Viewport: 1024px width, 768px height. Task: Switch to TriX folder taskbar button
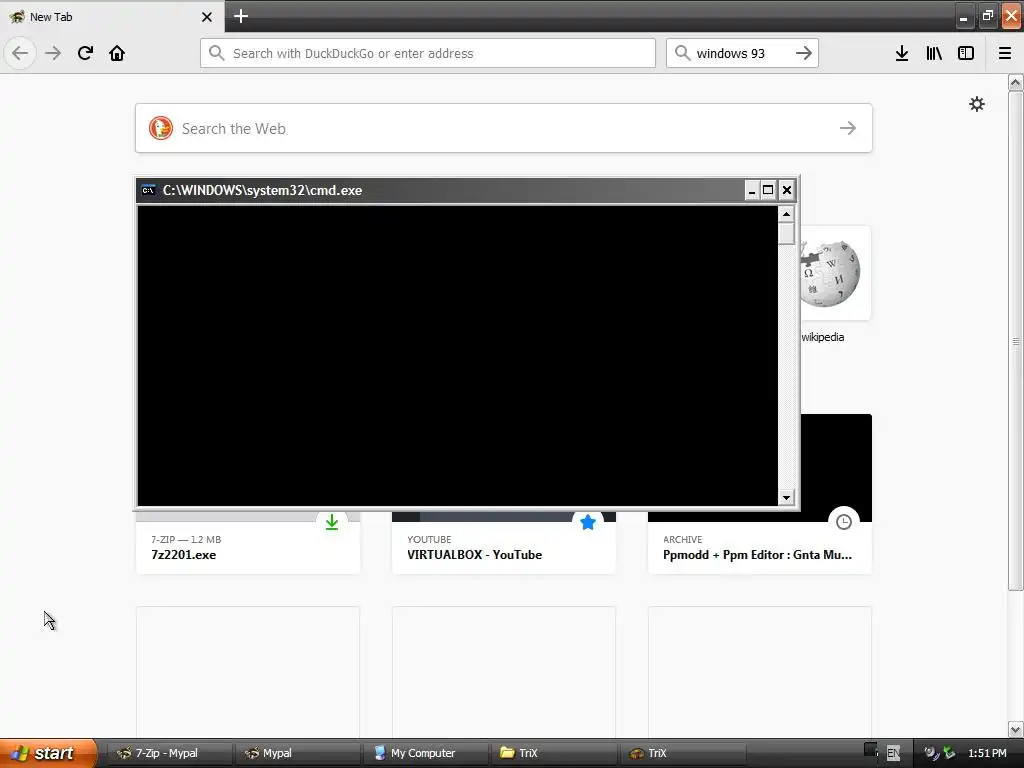[x=552, y=753]
